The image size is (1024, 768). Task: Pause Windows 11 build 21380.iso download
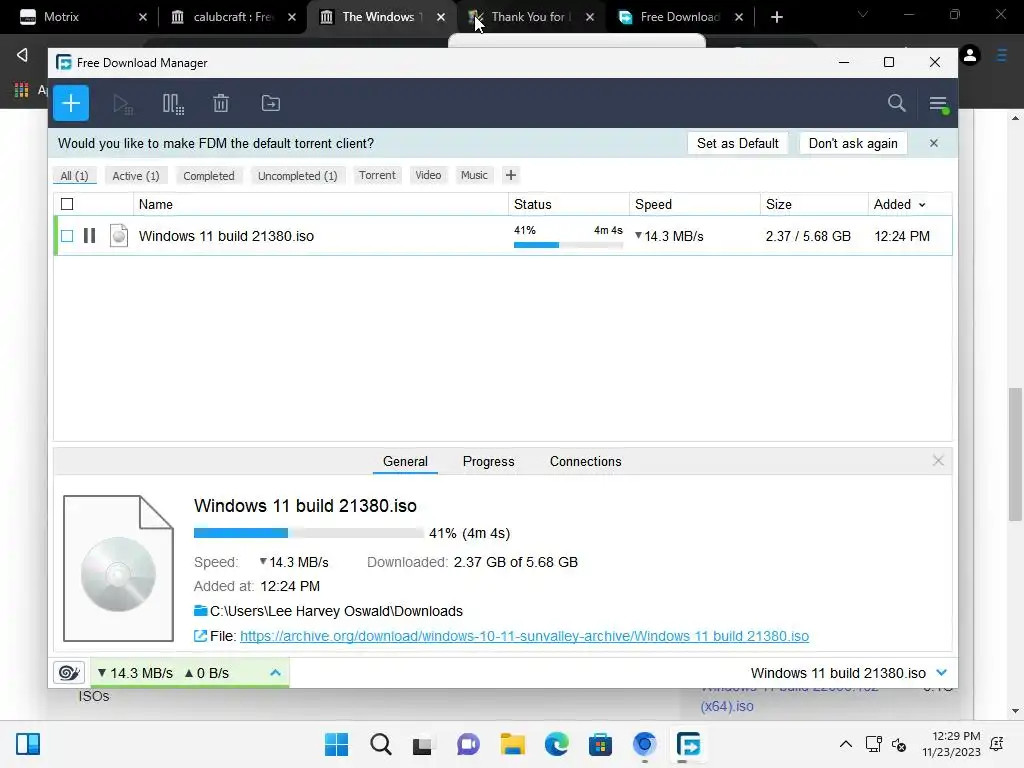coord(89,236)
